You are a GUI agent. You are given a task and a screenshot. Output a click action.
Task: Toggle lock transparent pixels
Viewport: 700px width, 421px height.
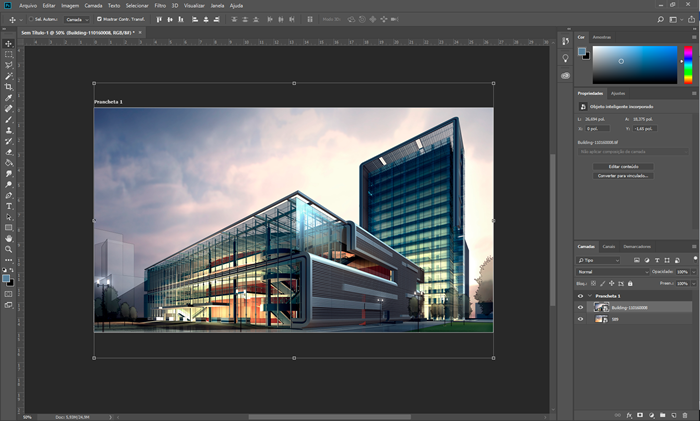coord(593,283)
